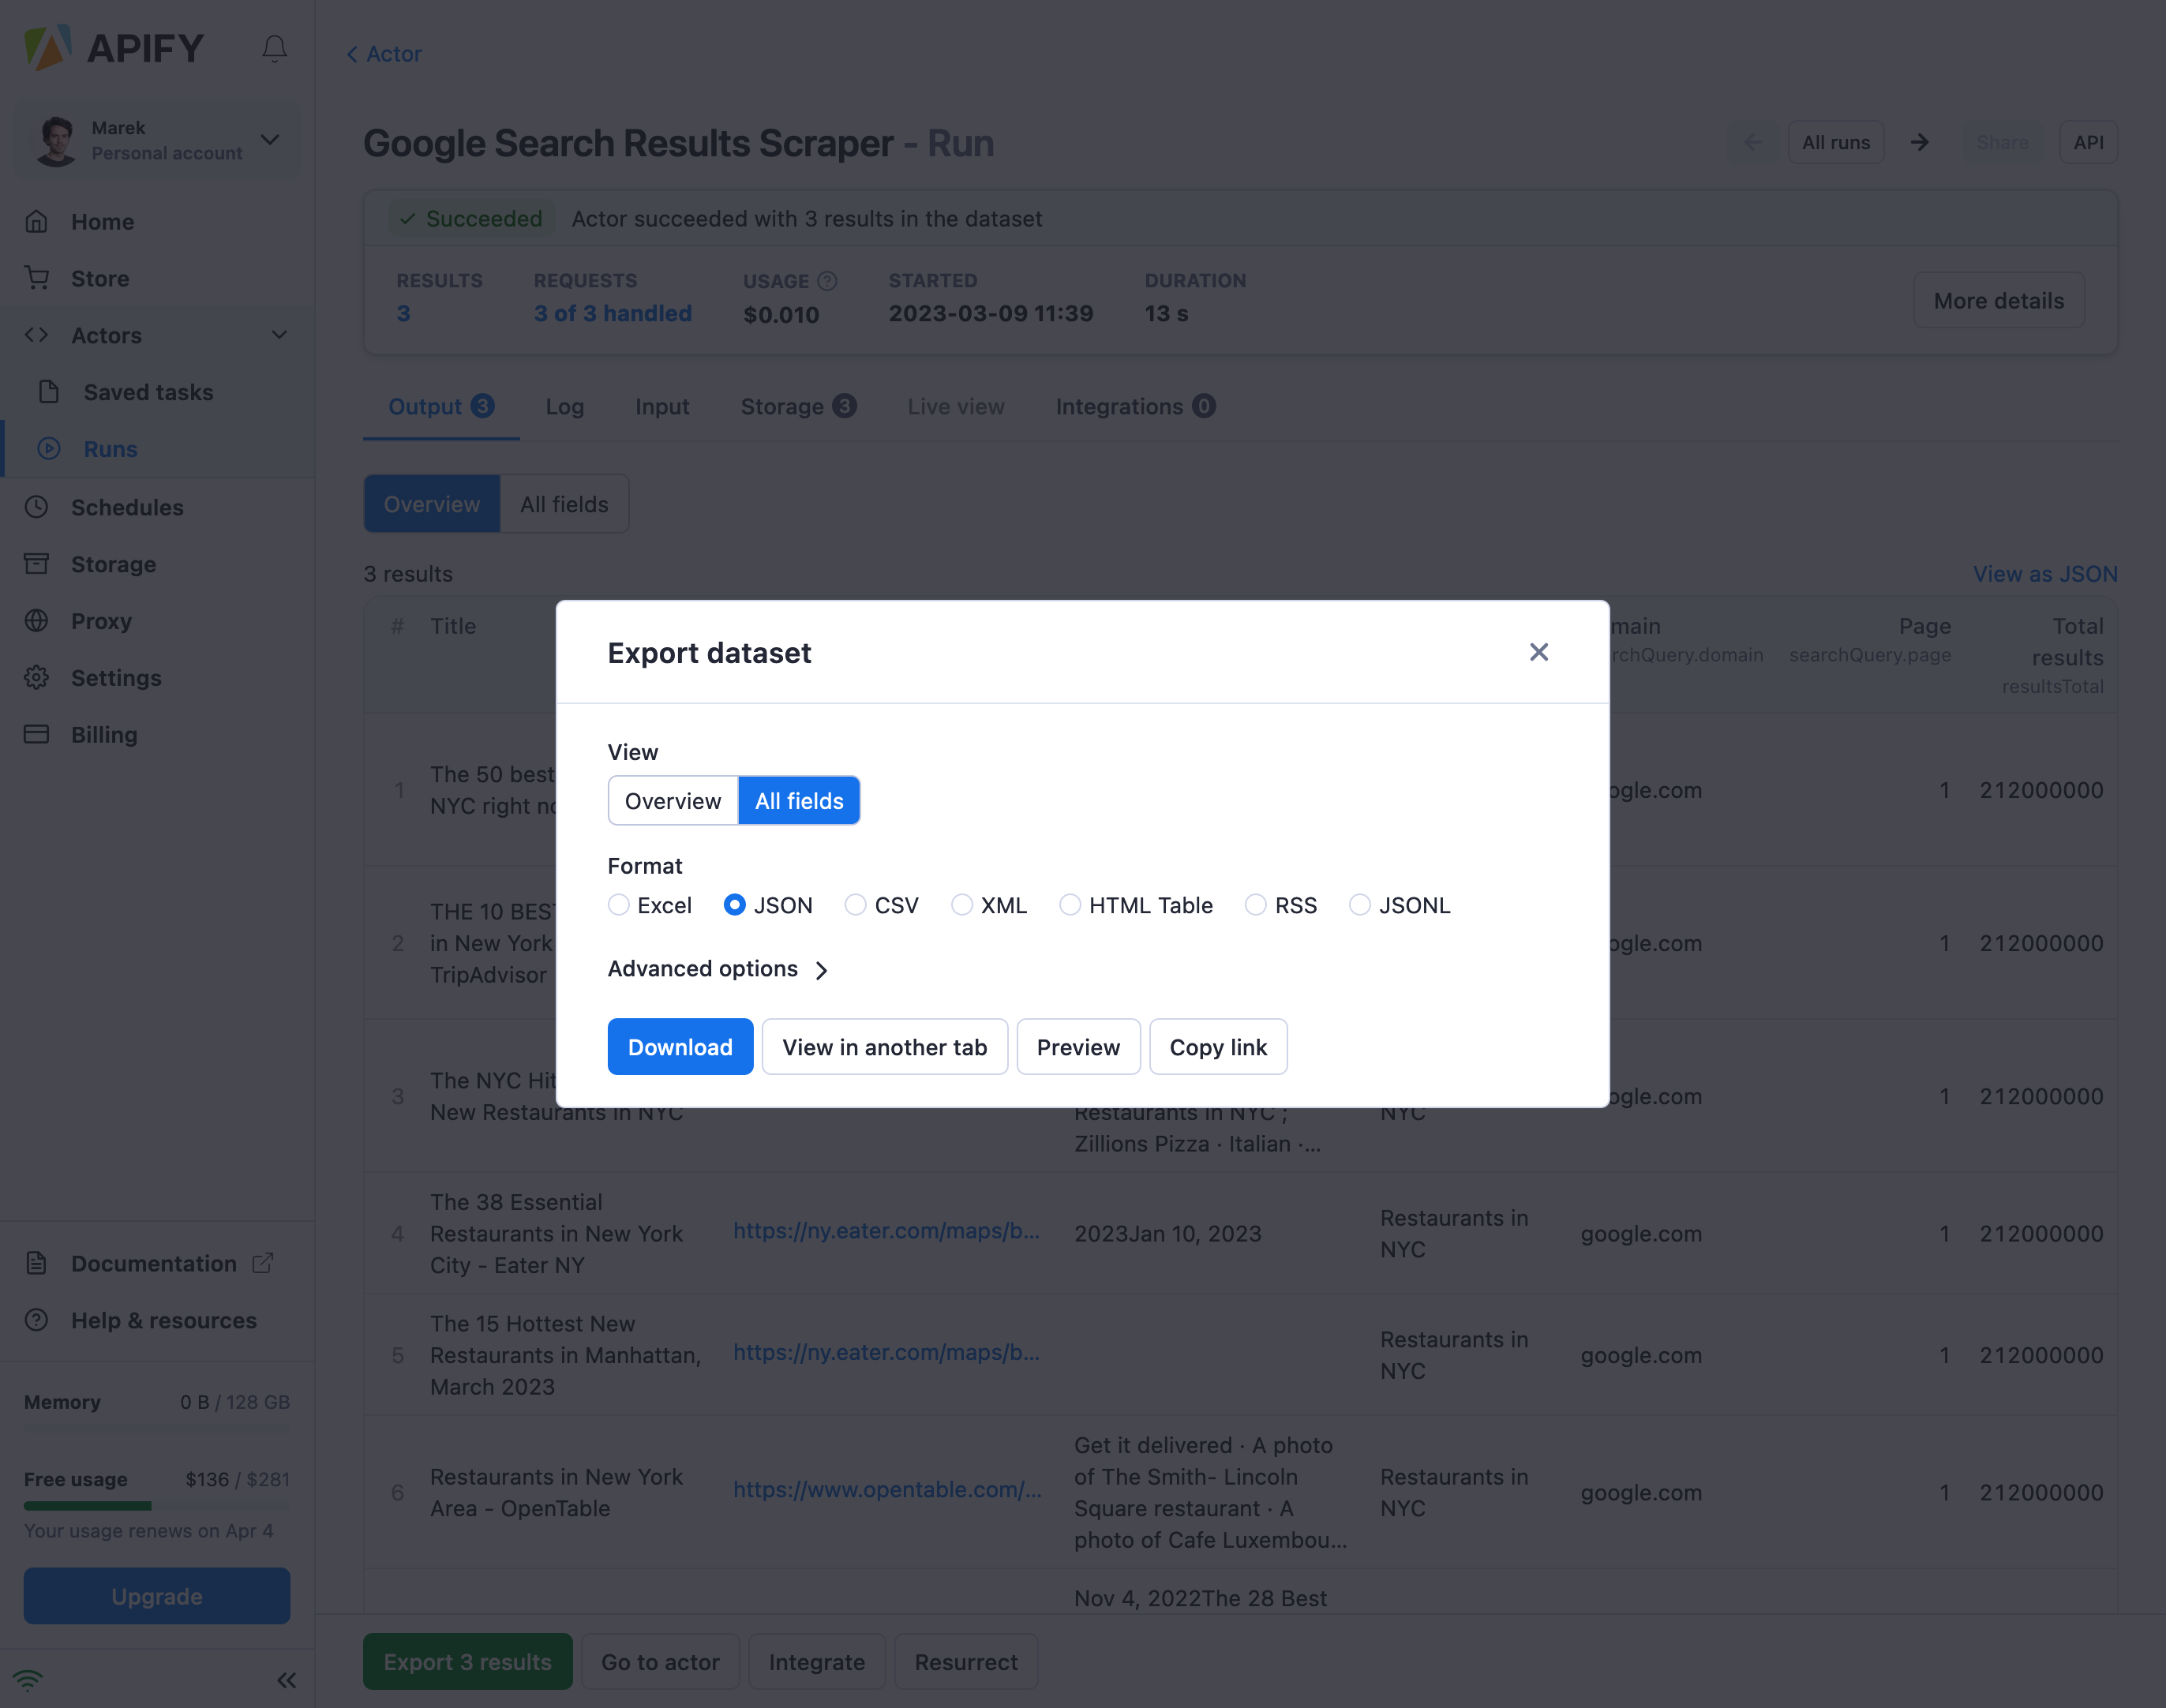Image resolution: width=2166 pixels, height=1708 pixels.
Task: Click the next run arrow icon
Action: [1919, 142]
